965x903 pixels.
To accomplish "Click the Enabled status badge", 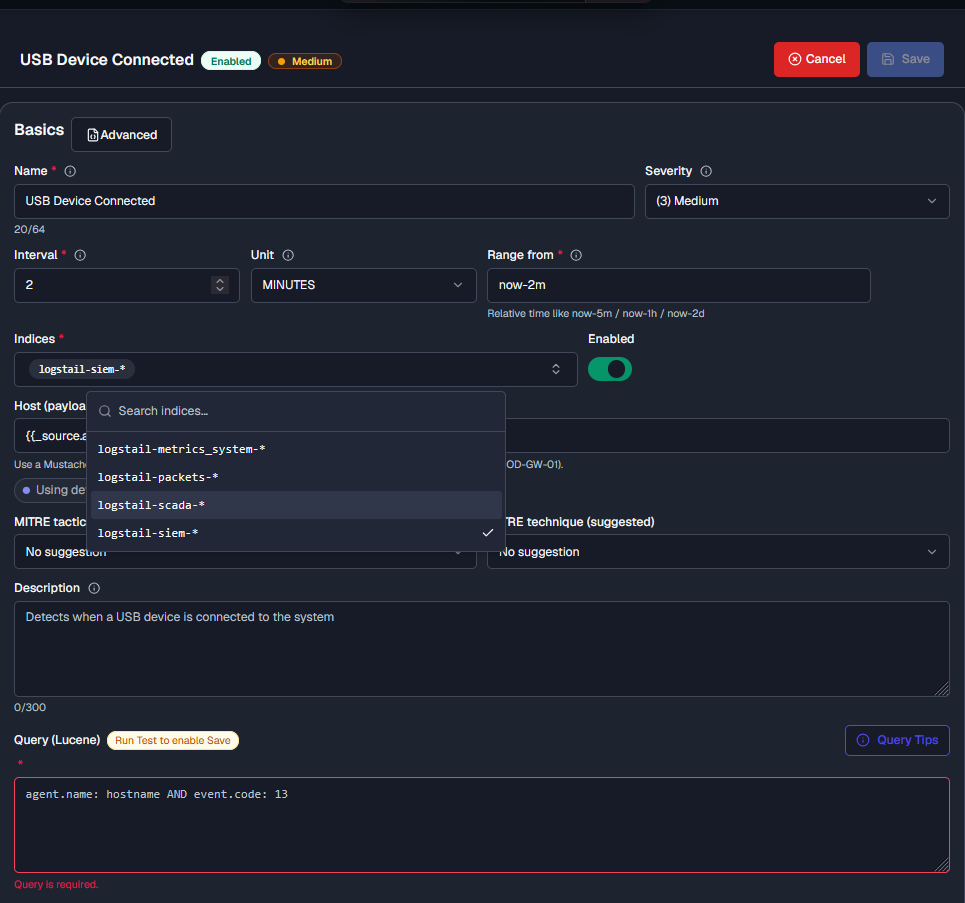I will (231, 61).
